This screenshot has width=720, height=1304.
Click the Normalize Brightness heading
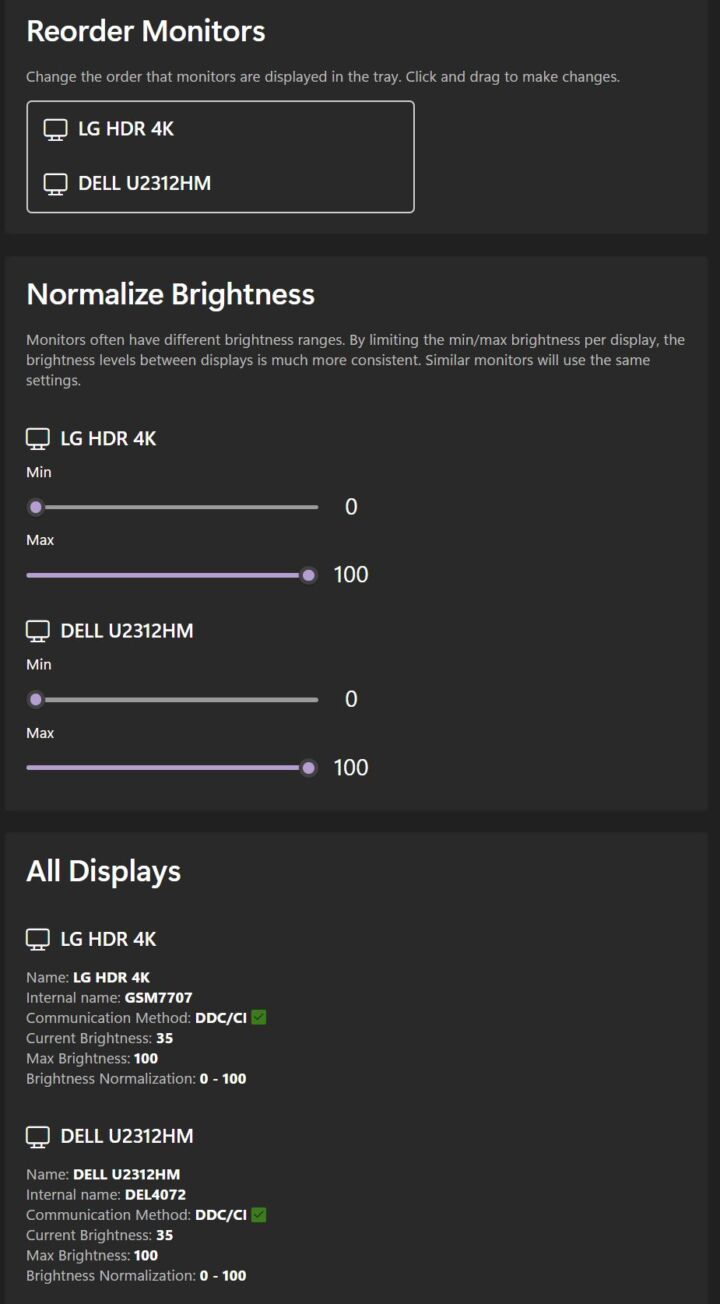[x=170, y=294]
